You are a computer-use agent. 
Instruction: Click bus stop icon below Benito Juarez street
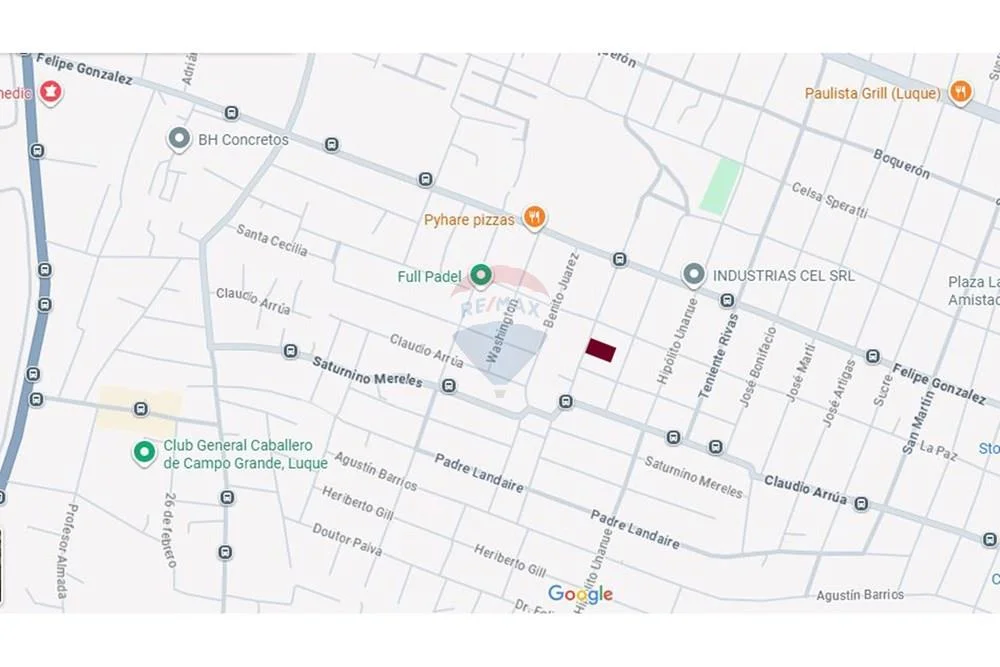(566, 401)
